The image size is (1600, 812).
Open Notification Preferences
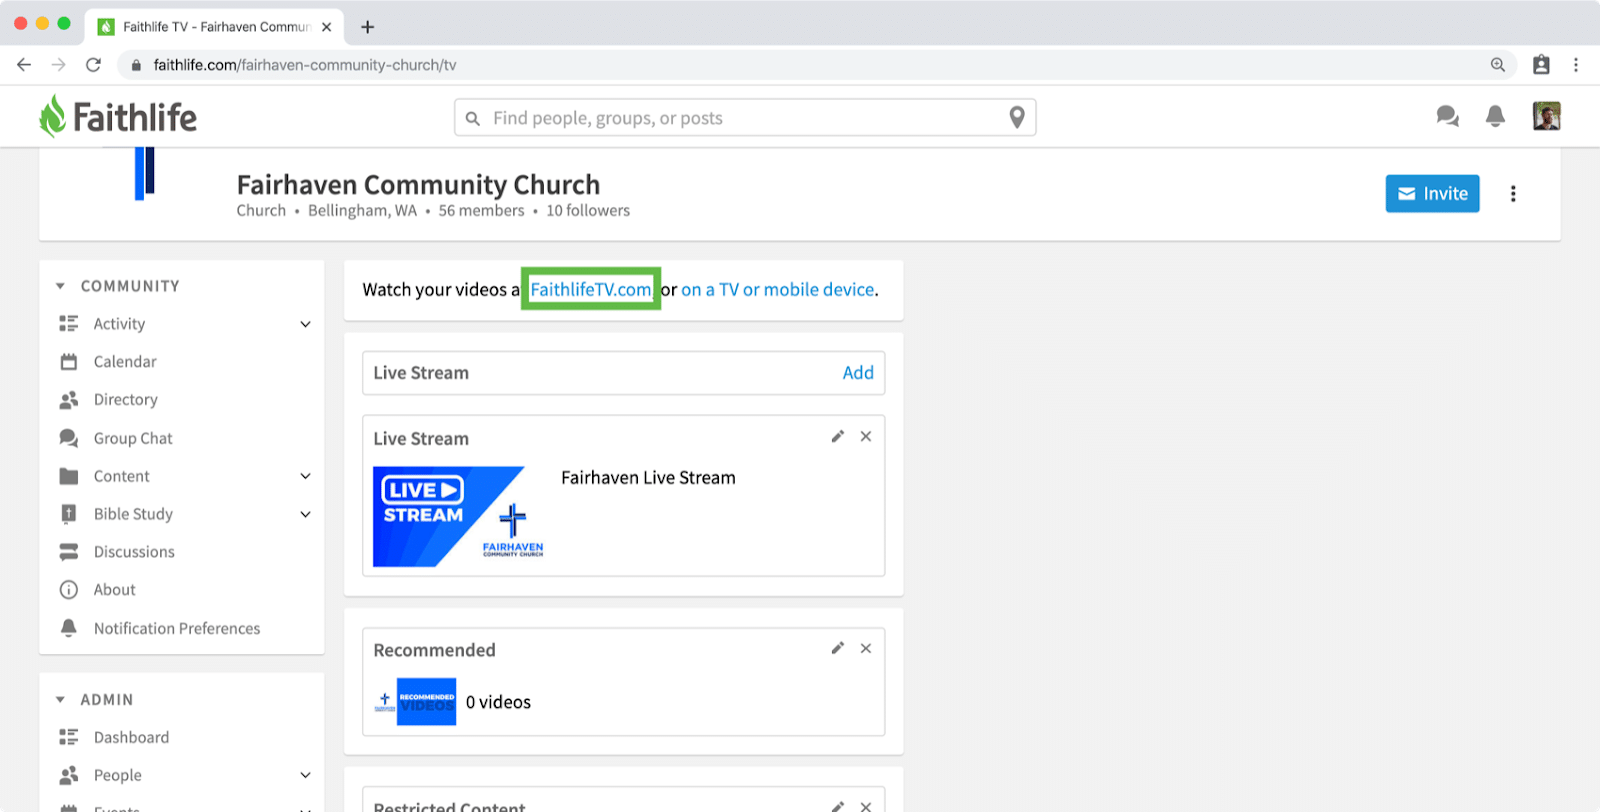[x=176, y=628]
